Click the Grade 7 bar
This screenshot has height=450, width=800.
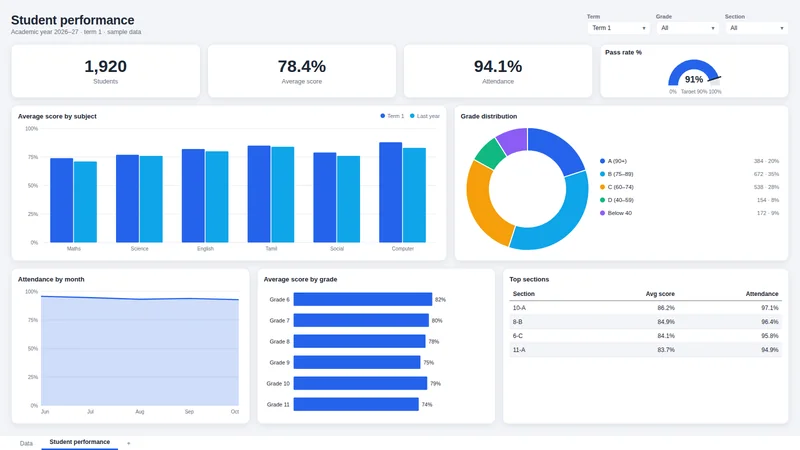pos(361,320)
